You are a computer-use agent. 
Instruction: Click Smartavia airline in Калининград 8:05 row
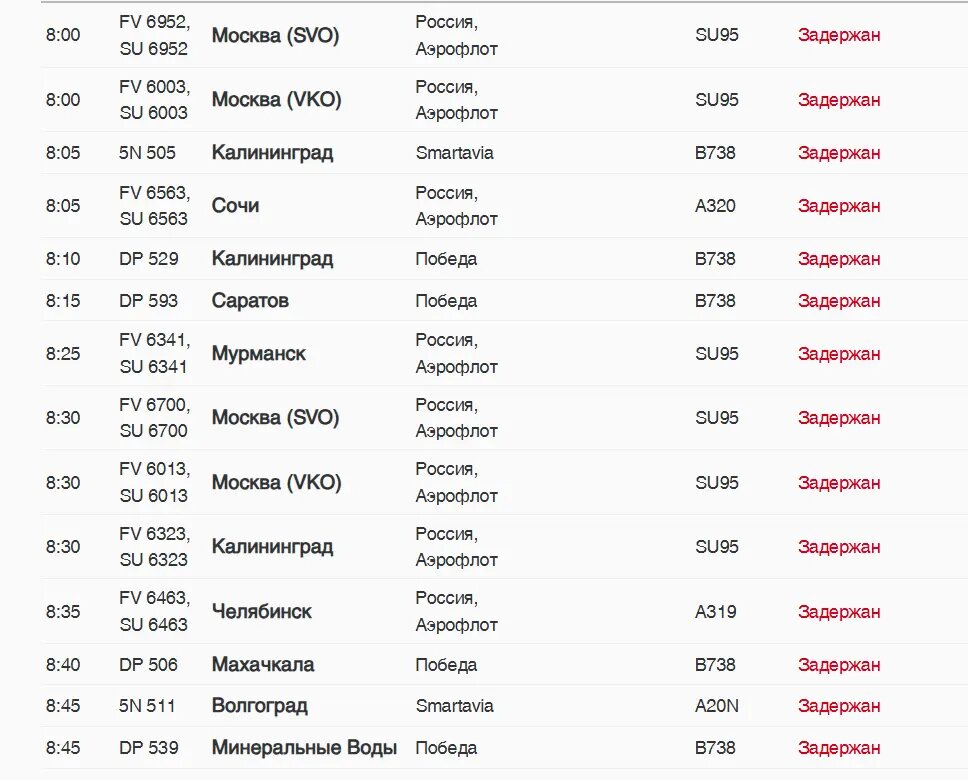(x=454, y=153)
